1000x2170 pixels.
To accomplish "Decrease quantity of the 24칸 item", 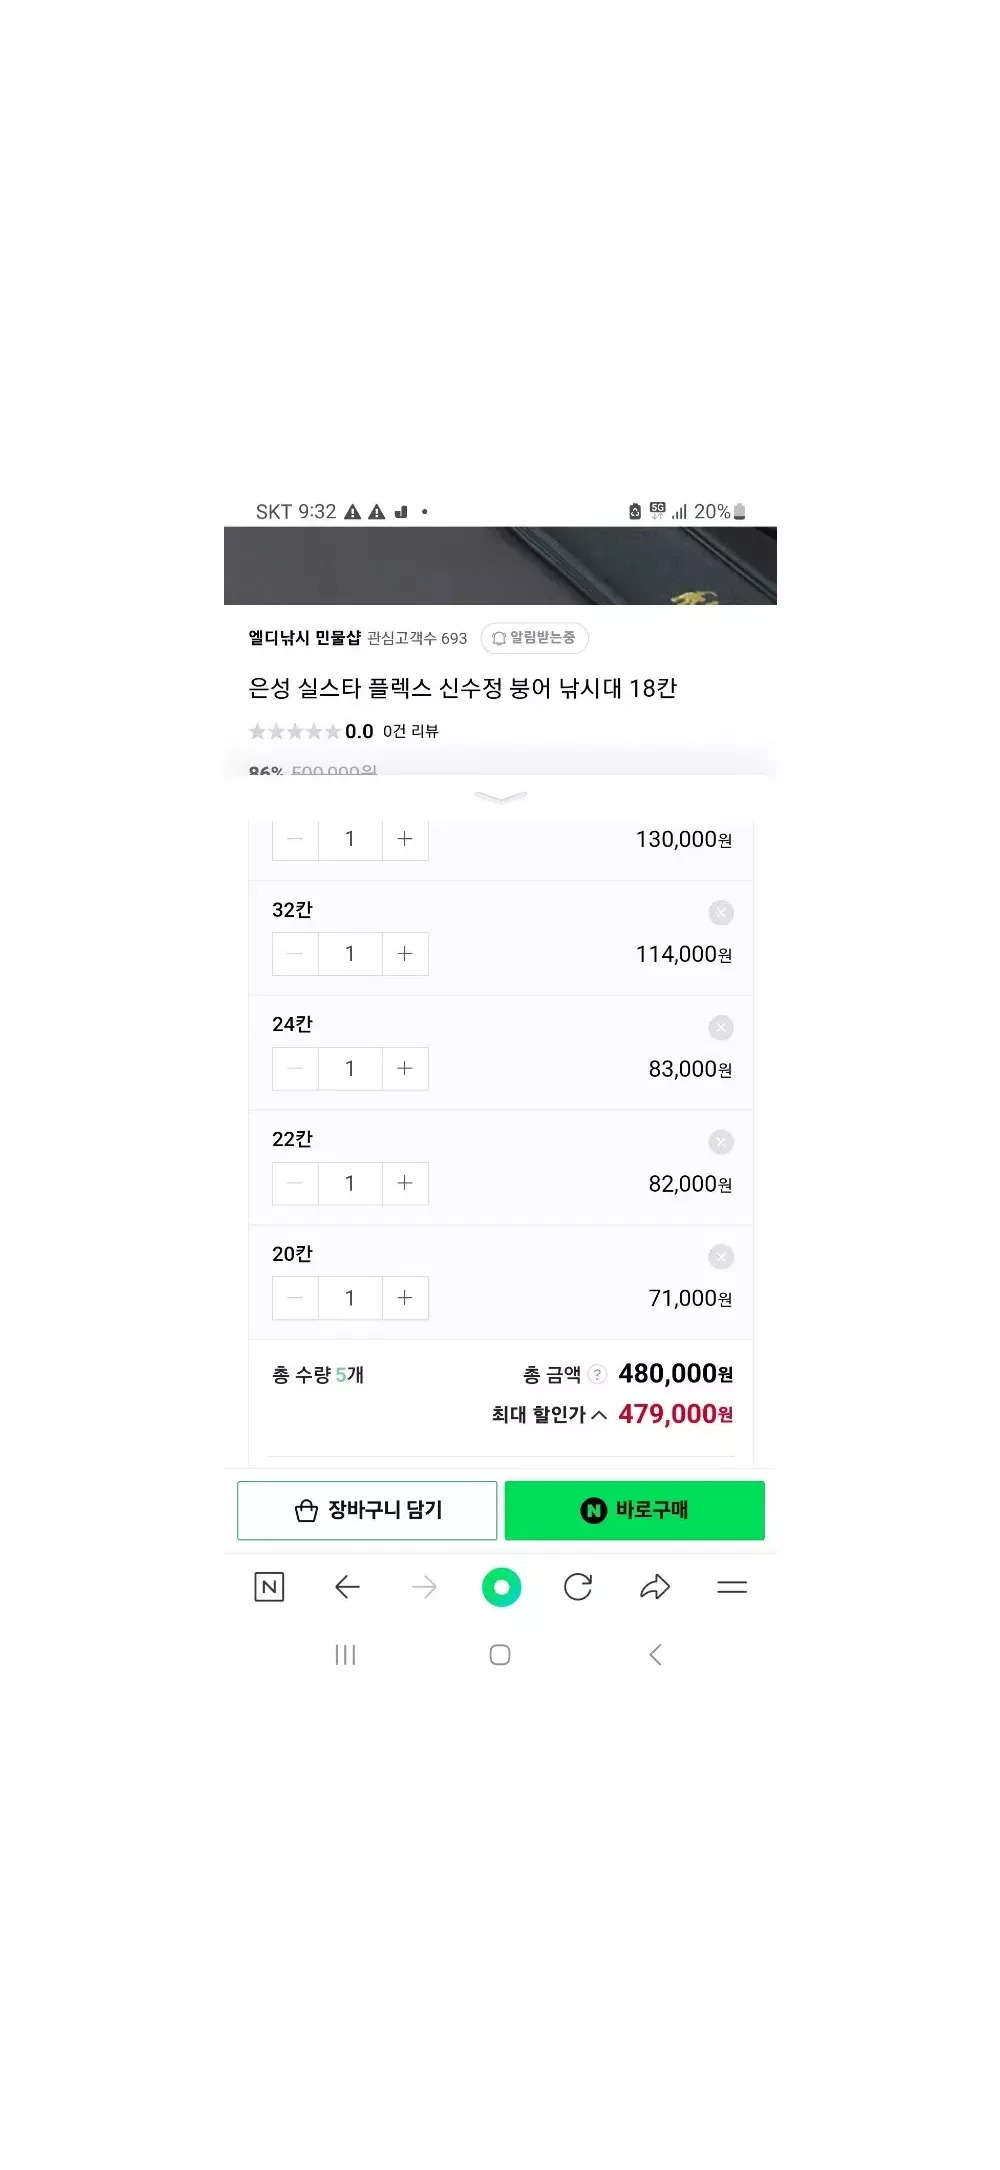I will (295, 1069).
